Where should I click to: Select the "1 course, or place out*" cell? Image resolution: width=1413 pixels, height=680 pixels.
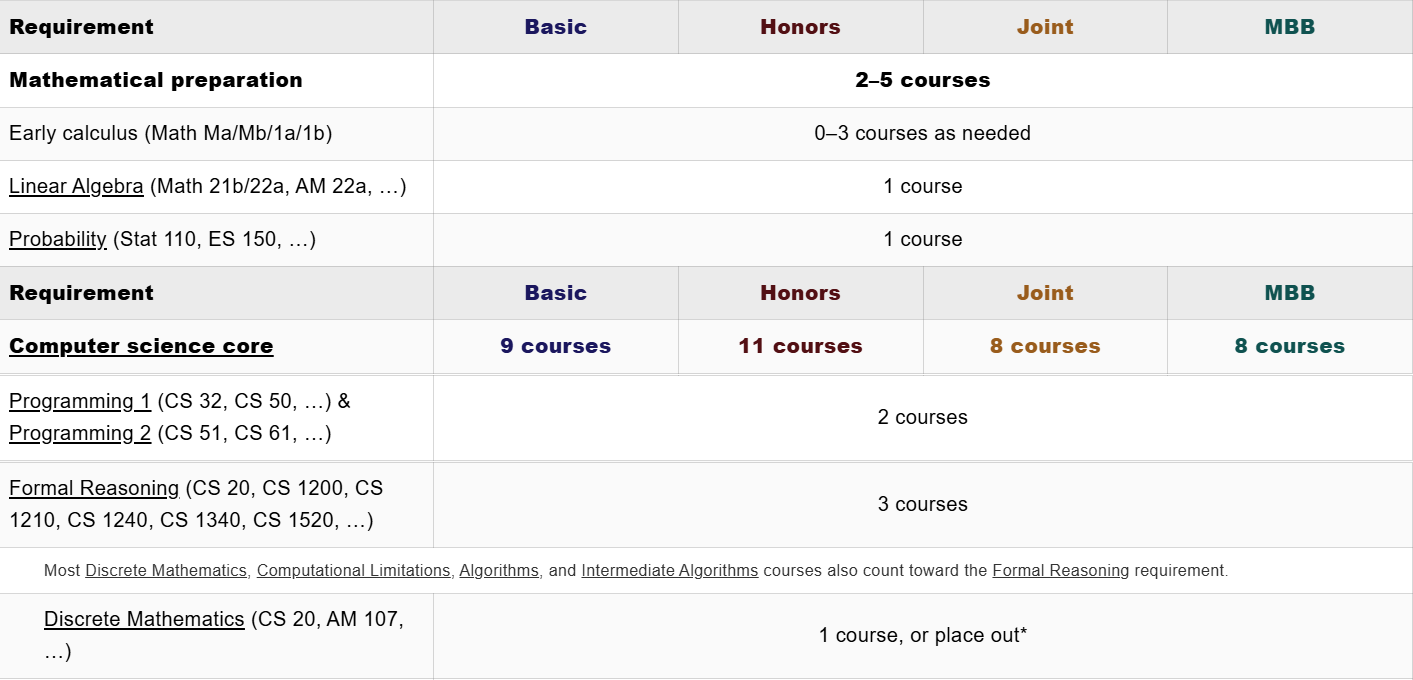[x=922, y=636]
